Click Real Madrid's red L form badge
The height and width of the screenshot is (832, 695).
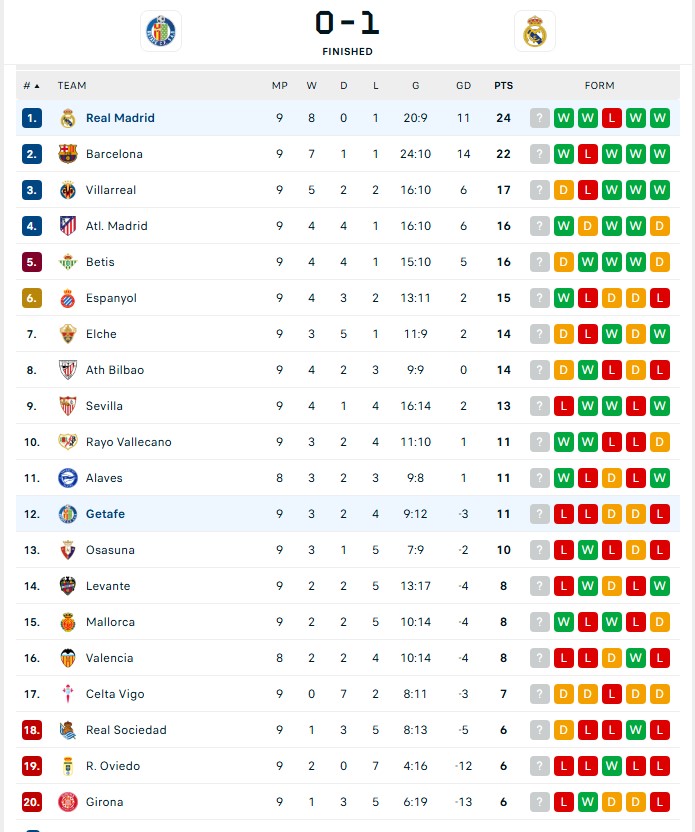(612, 118)
